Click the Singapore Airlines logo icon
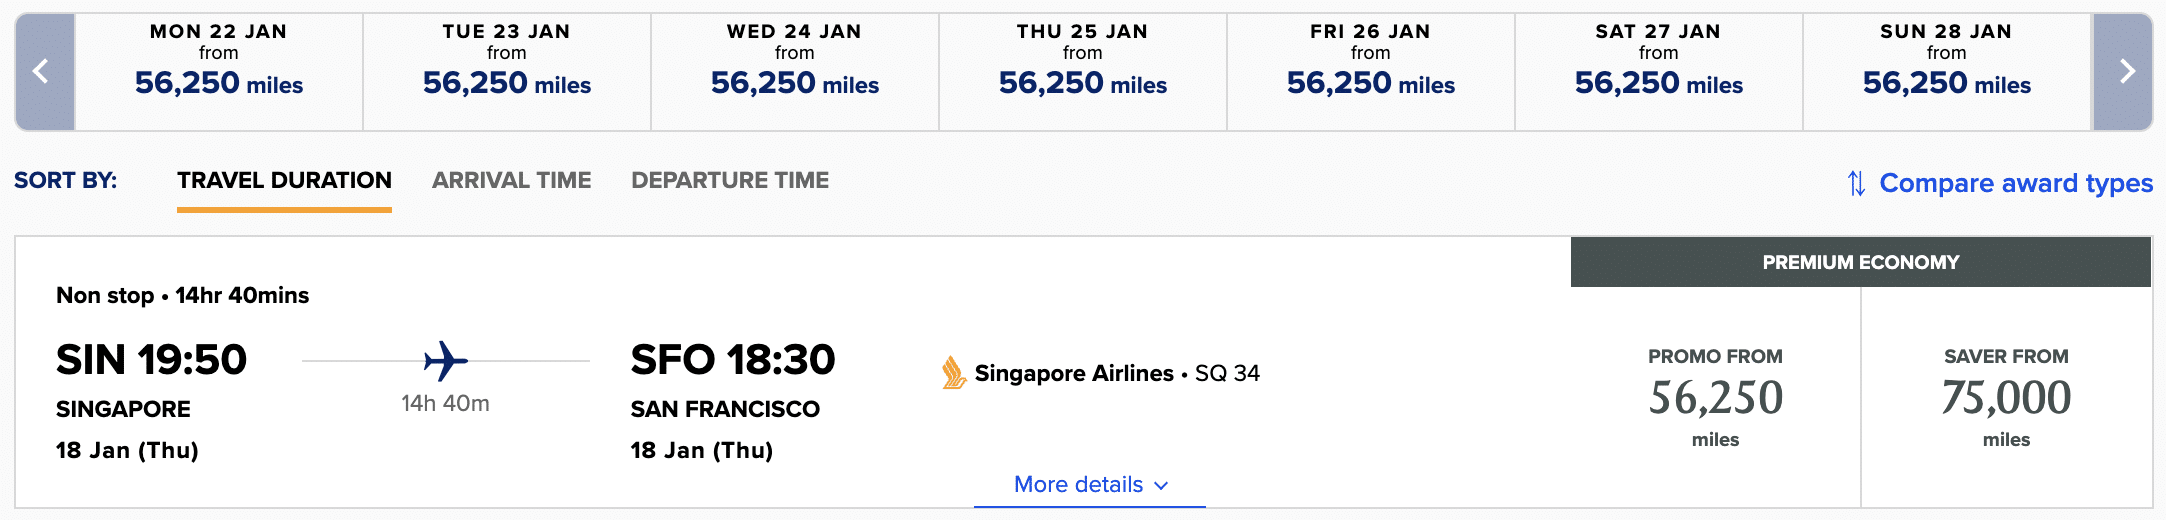 pyautogui.click(x=954, y=373)
